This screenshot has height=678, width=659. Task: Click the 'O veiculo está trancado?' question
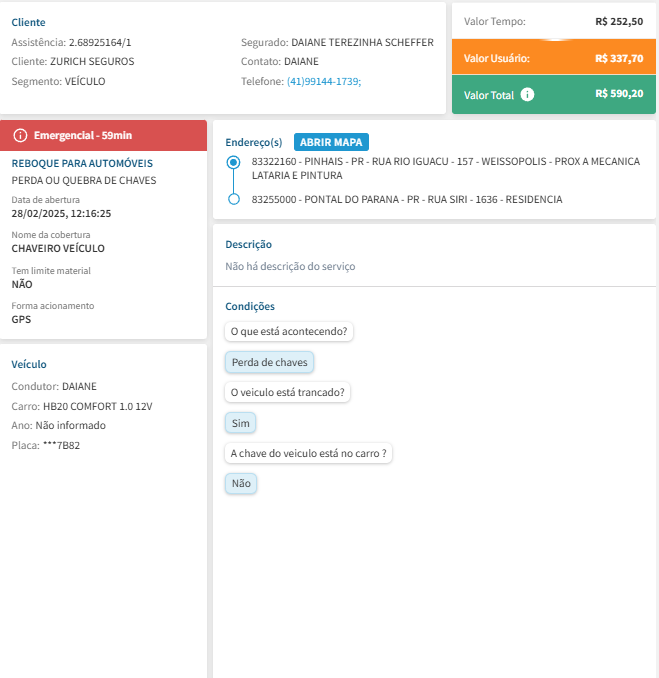click(287, 392)
